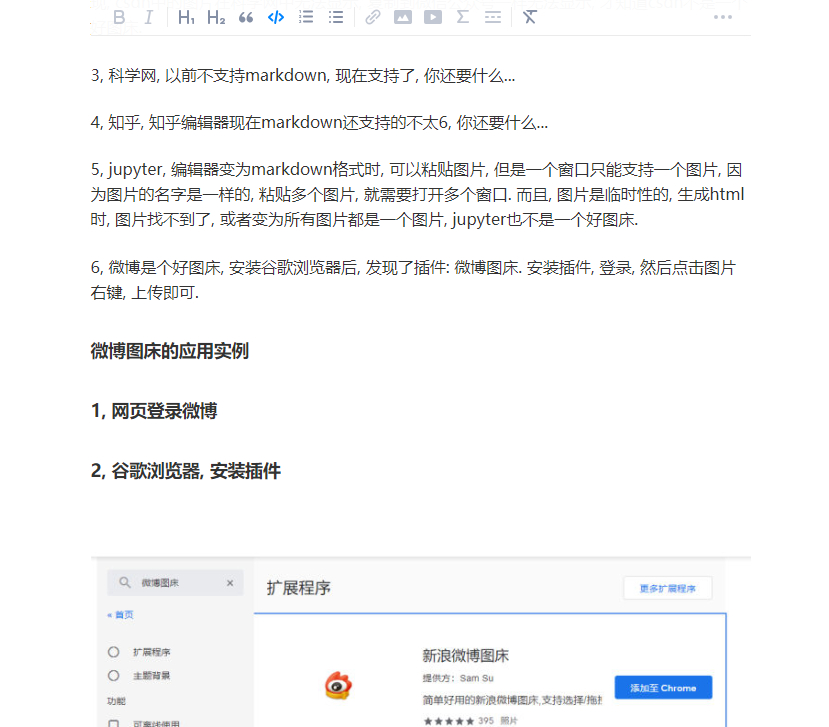Clear the 微博图床 search query

230,583
